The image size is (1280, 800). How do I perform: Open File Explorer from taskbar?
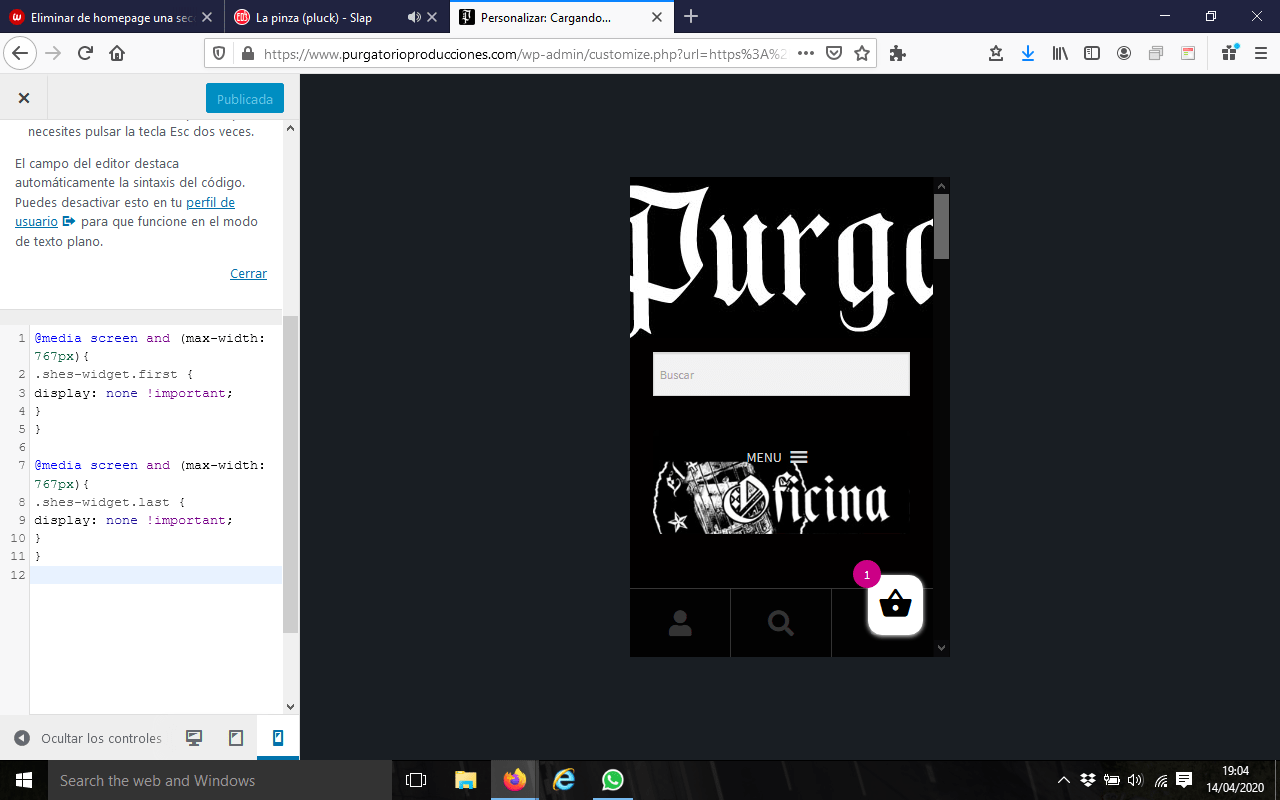(x=466, y=780)
